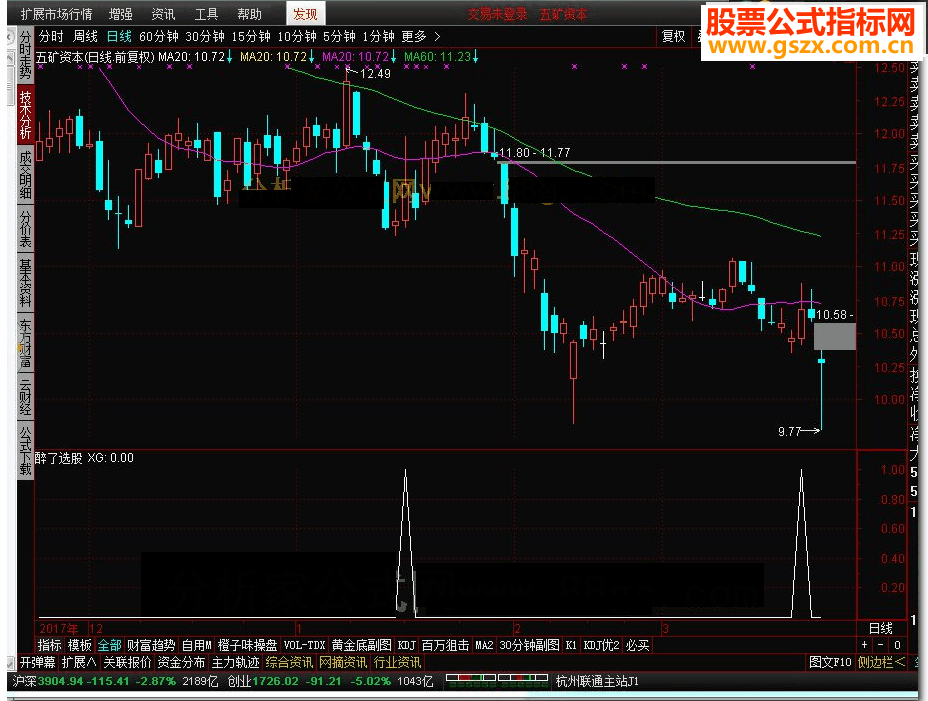This screenshot has height=701, width=928.
Task: Switch chart to 60分钟 period
Action: [x=159, y=37]
